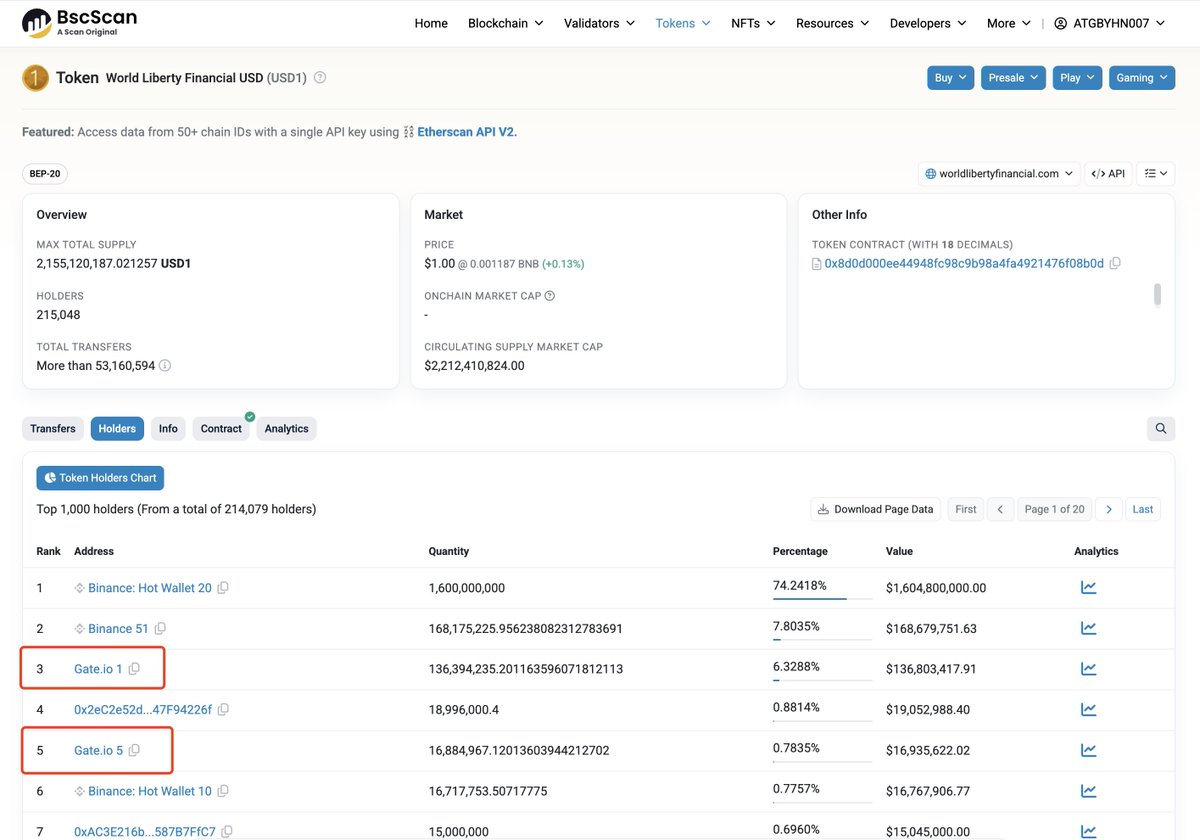Open the Gaming dropdown button
This screenshot has width=1200, height=840.
pyautogui.click(x=1142, y=78)
